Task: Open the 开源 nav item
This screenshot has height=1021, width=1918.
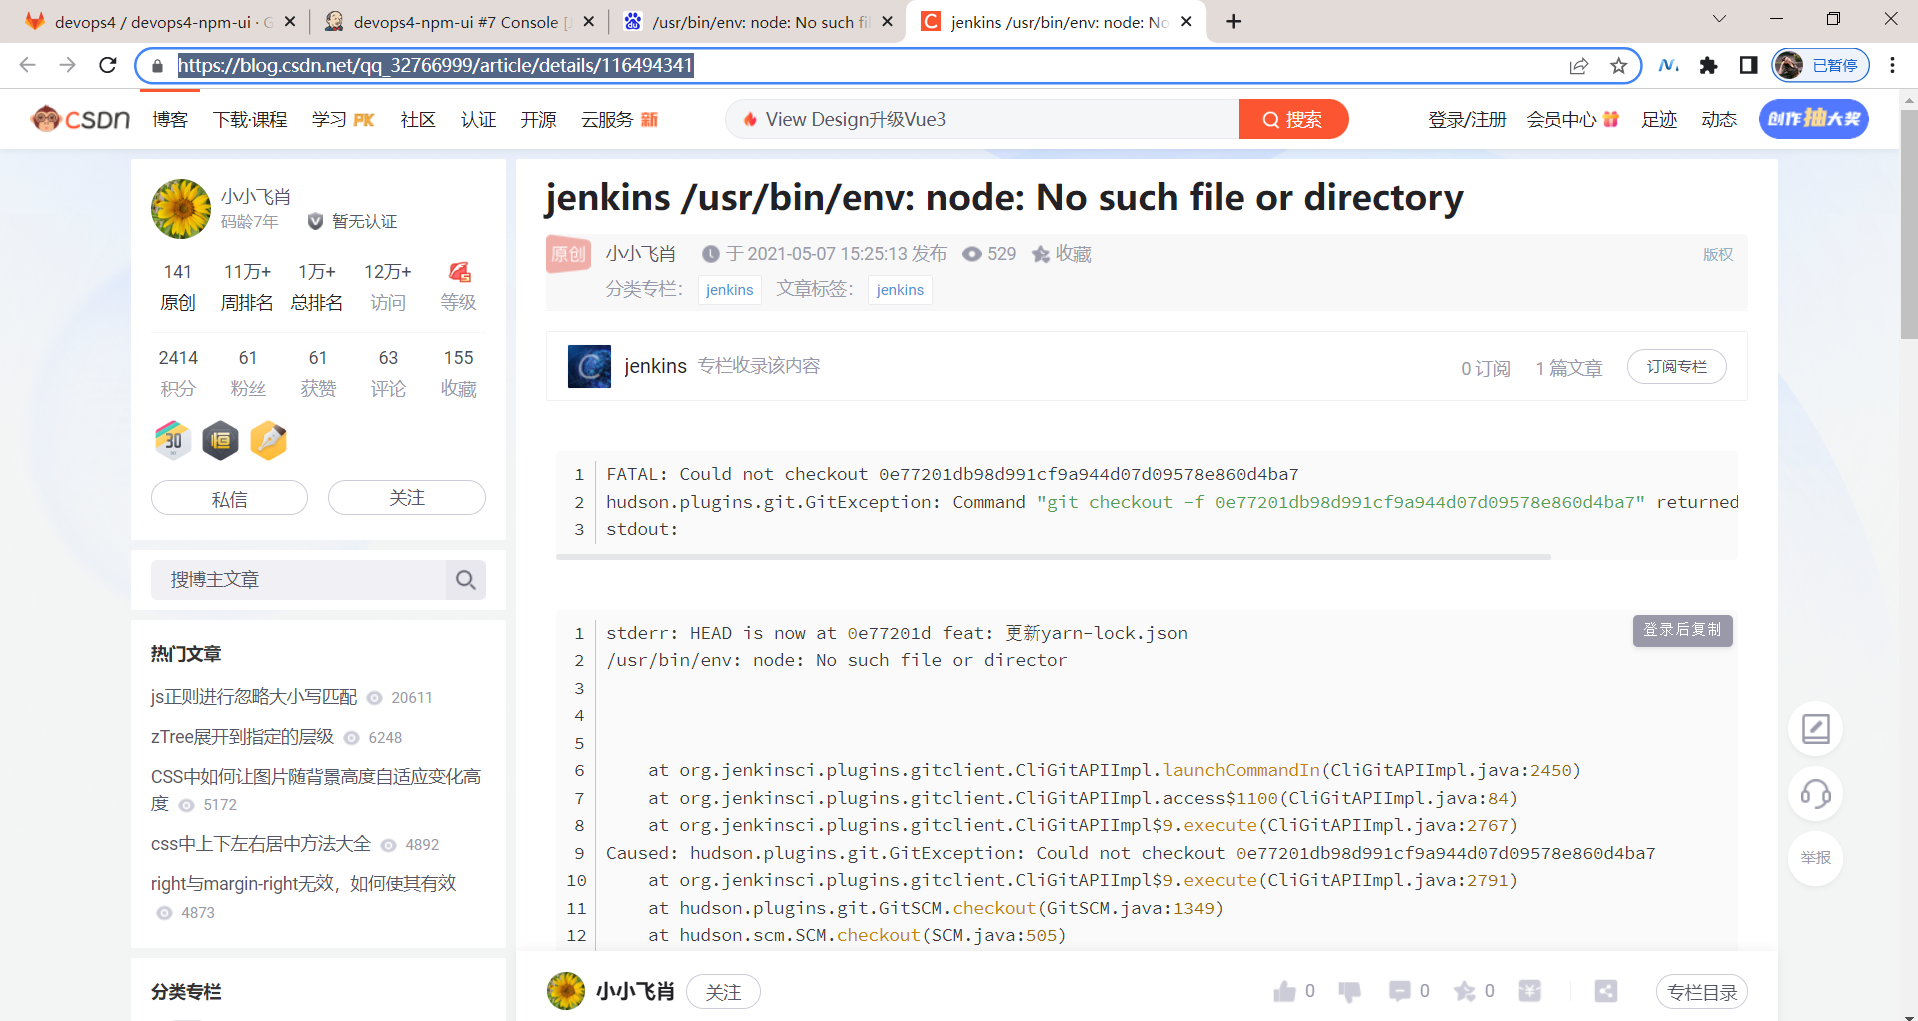Action: [538, 120]
